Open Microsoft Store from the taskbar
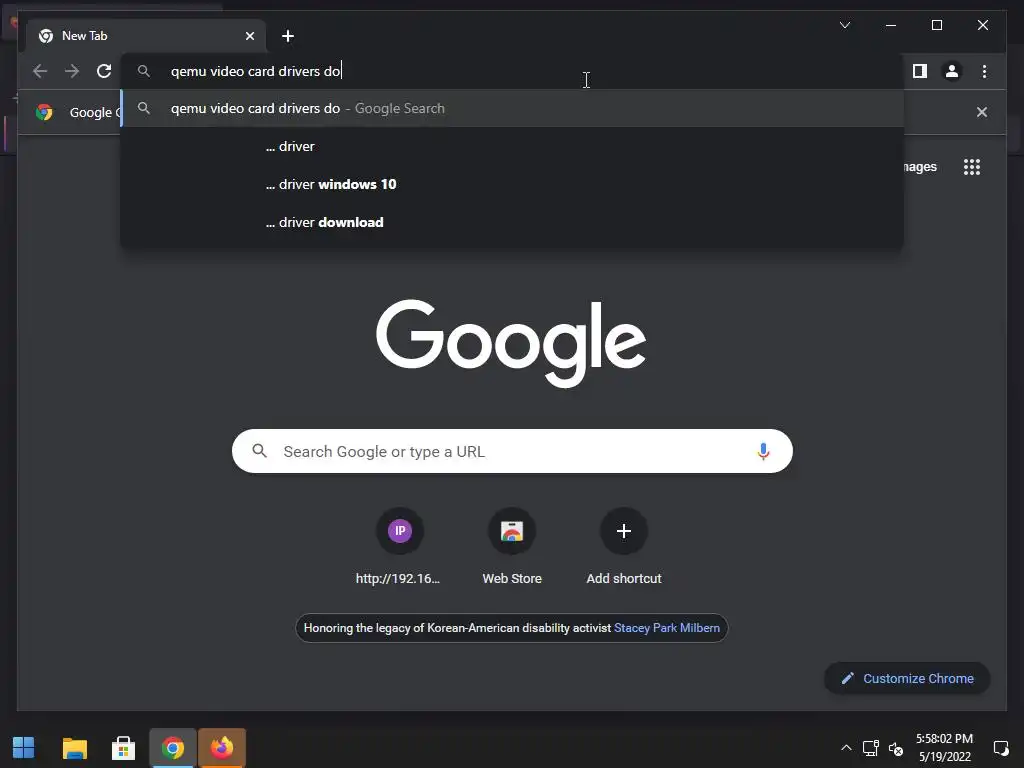 [123, 748]
